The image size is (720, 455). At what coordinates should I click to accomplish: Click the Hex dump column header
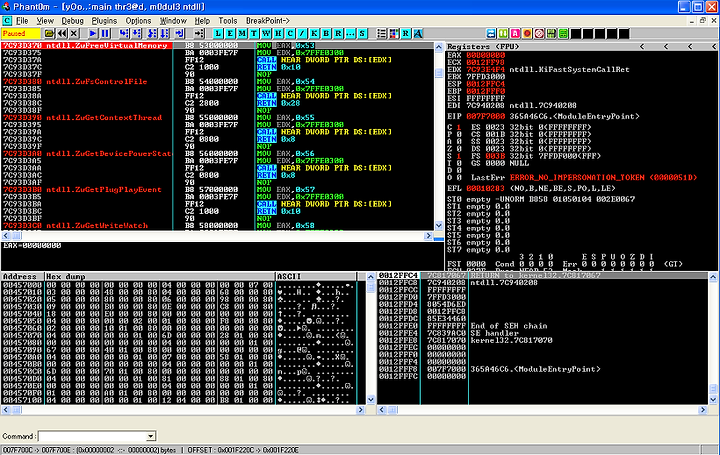tap(159, 276)
